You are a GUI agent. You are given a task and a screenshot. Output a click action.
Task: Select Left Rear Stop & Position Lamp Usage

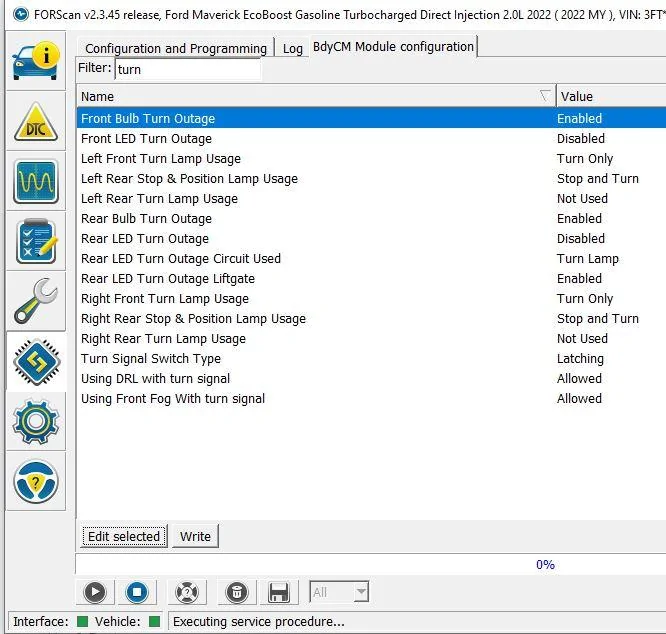click(371, 178)
